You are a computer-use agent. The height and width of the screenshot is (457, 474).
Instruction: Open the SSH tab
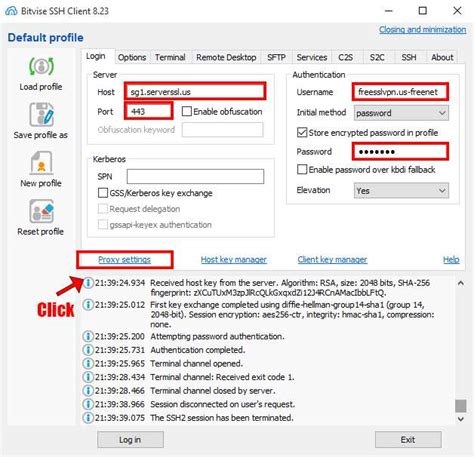coord(409,57)
